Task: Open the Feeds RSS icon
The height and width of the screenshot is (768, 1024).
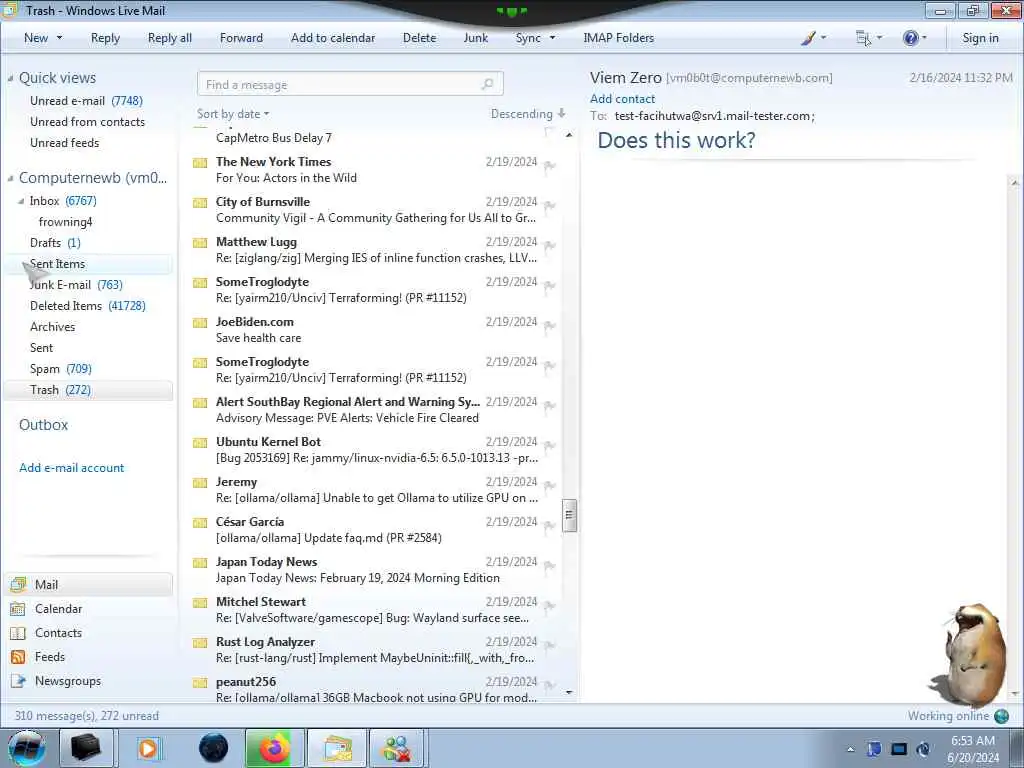Action: coord(18,657)
